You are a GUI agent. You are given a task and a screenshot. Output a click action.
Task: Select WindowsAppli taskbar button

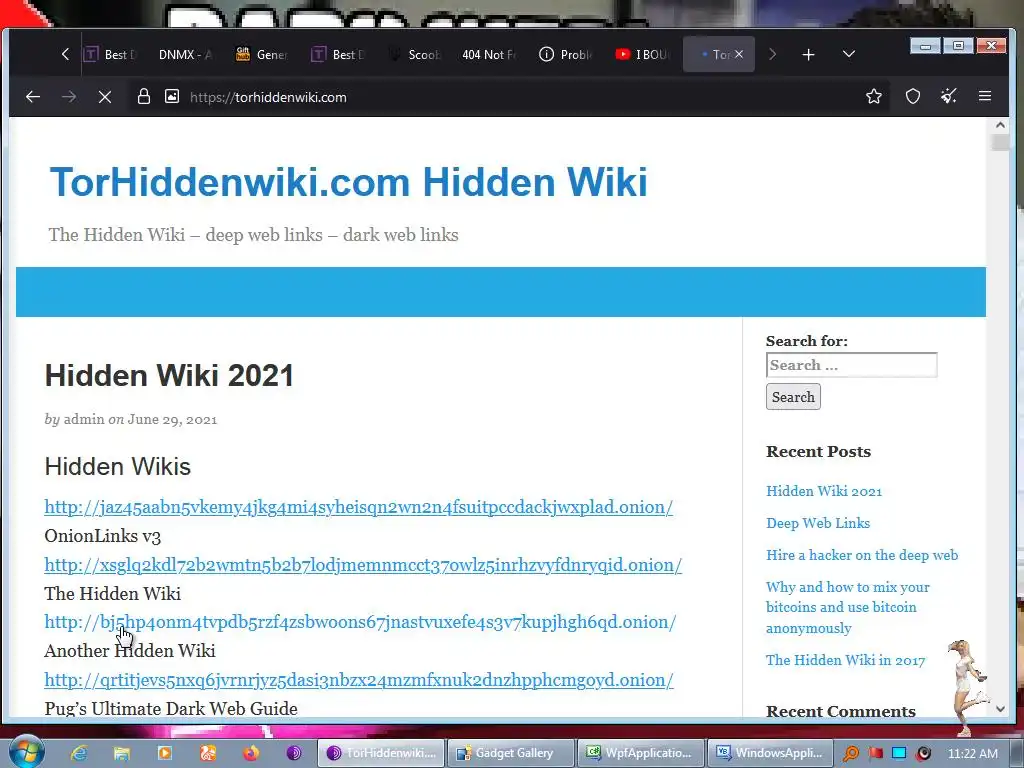pos(771,753)
